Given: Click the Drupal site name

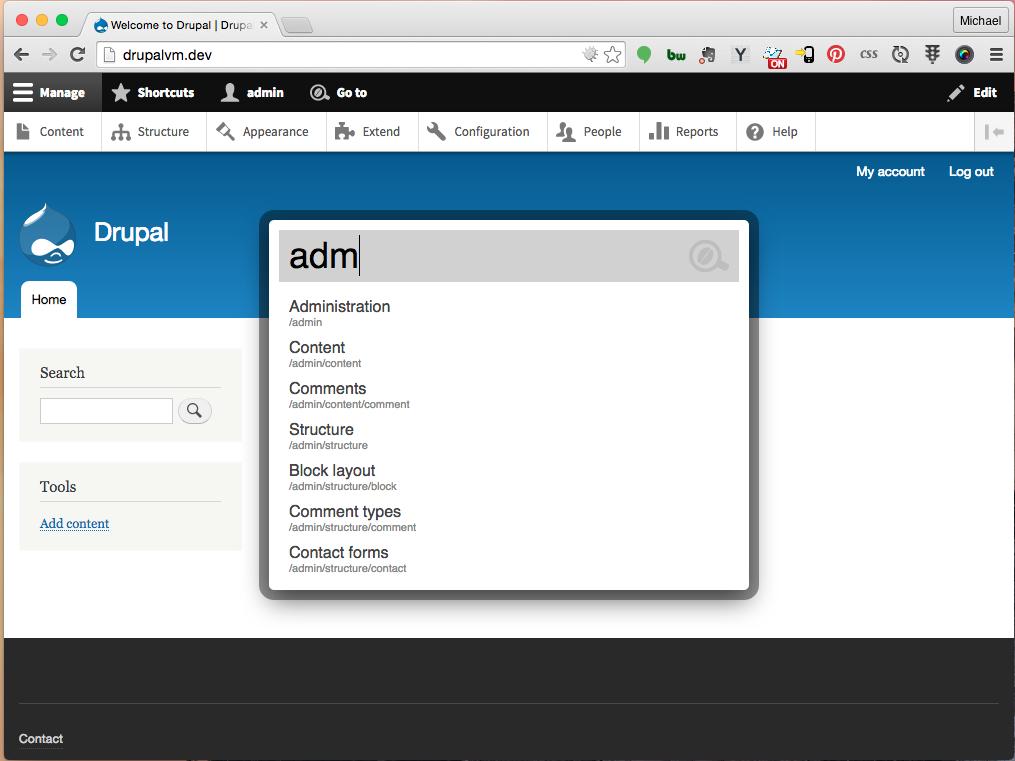Looking at the screenshot, I should pos(131,232).
